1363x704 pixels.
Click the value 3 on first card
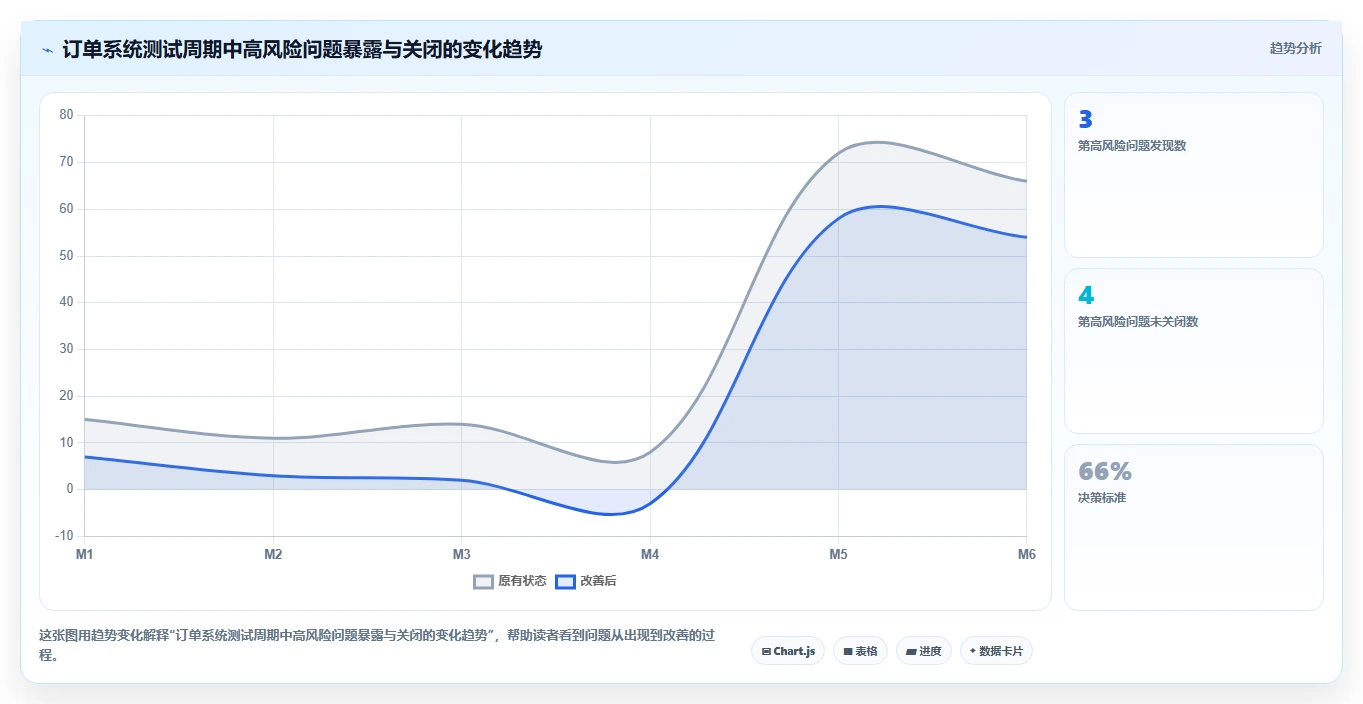click(1085, 119)
